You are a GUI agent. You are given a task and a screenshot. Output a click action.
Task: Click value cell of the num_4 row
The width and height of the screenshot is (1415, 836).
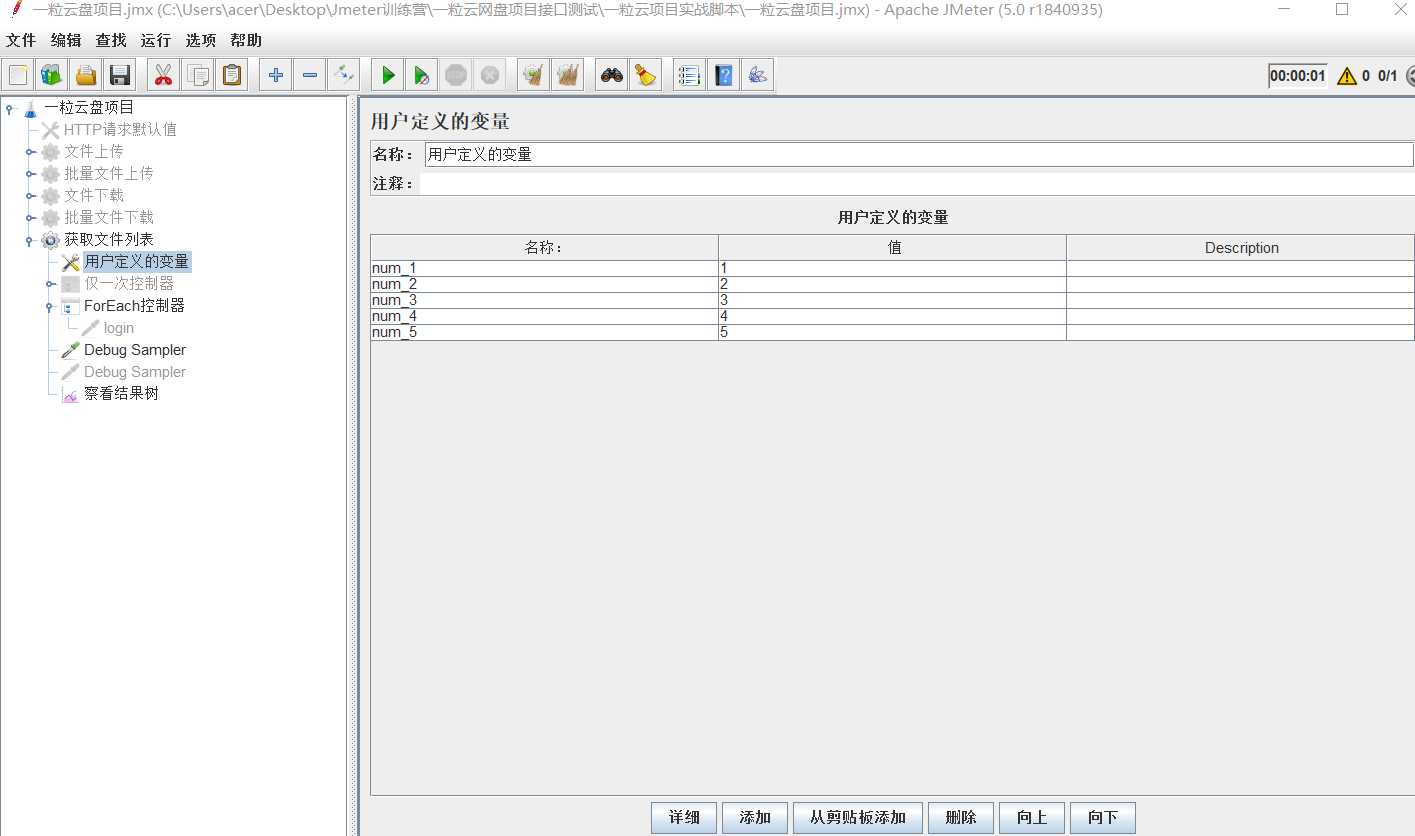click(892, 316)
